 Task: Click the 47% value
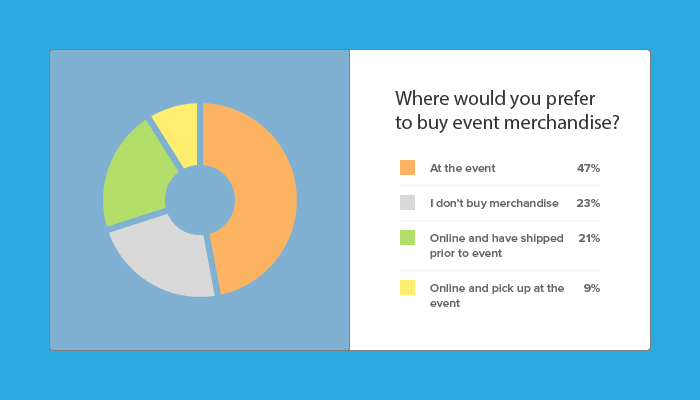click(x=588, y=168)
